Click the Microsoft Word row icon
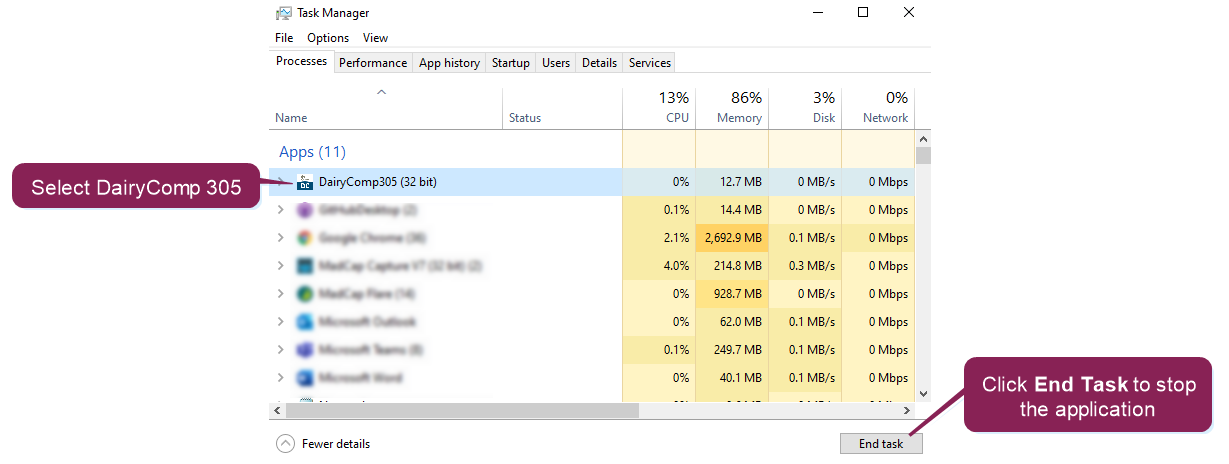 pyautogui.click(x=305, y=378)
